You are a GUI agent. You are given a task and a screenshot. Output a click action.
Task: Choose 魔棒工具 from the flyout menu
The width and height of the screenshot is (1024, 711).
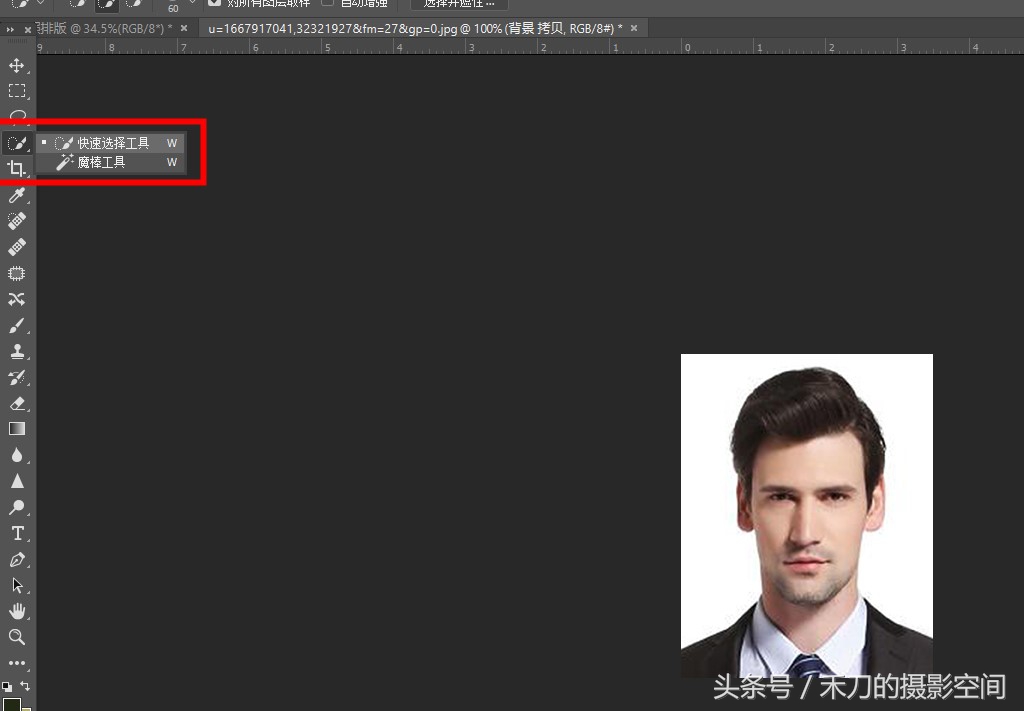(x=102, y=162)
